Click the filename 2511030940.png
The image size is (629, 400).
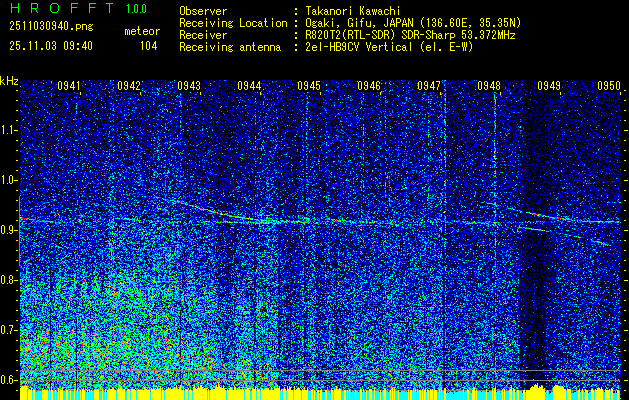point(51,27)
